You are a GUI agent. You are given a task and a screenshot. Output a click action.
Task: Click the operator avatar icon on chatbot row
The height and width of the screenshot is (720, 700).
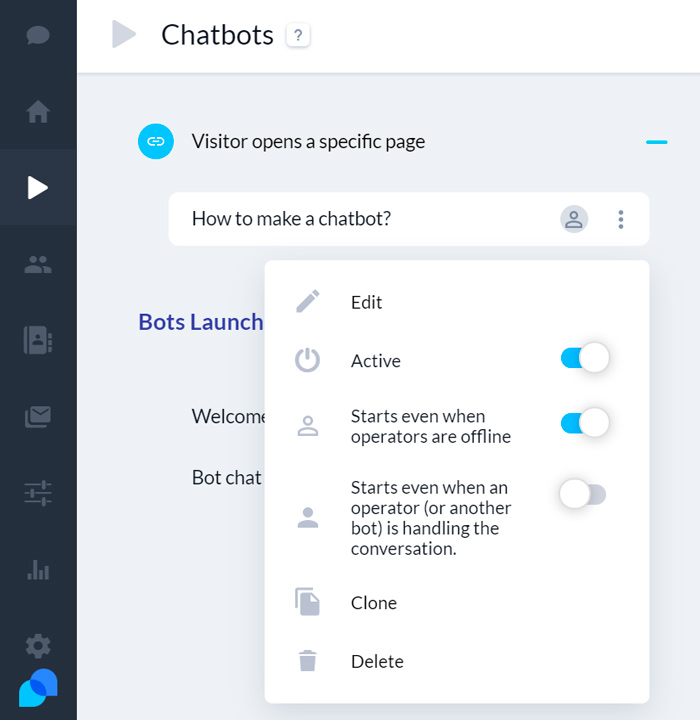574,219
